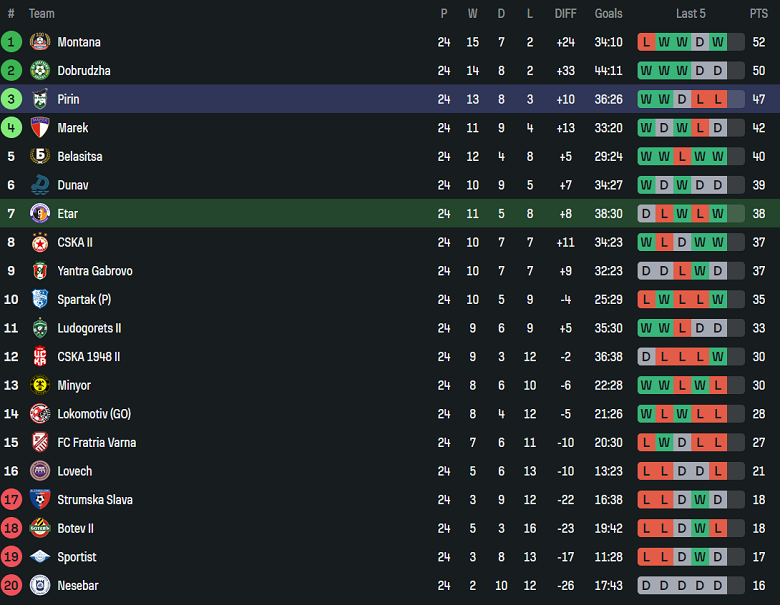Click the Sportist club crest

(40, 557)
